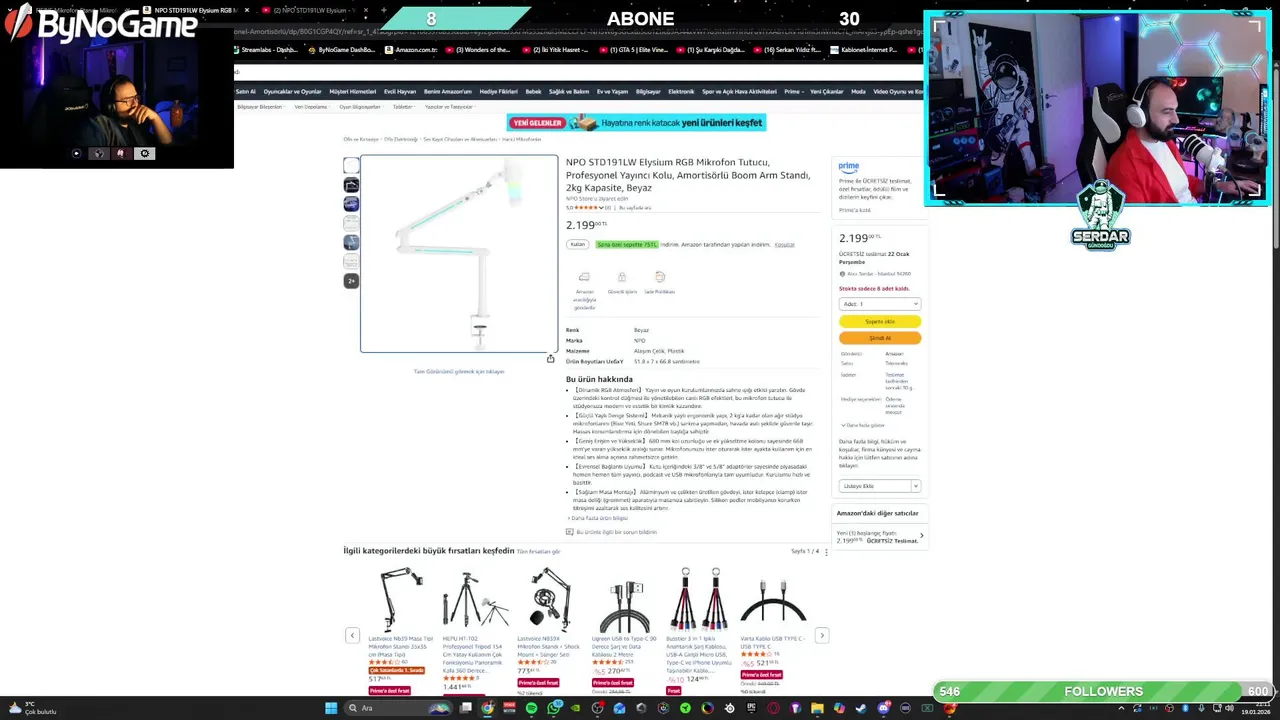The image size is (1280, 720).
Task: Open Yeni Çıkanlar nav item
Action: 827,91
